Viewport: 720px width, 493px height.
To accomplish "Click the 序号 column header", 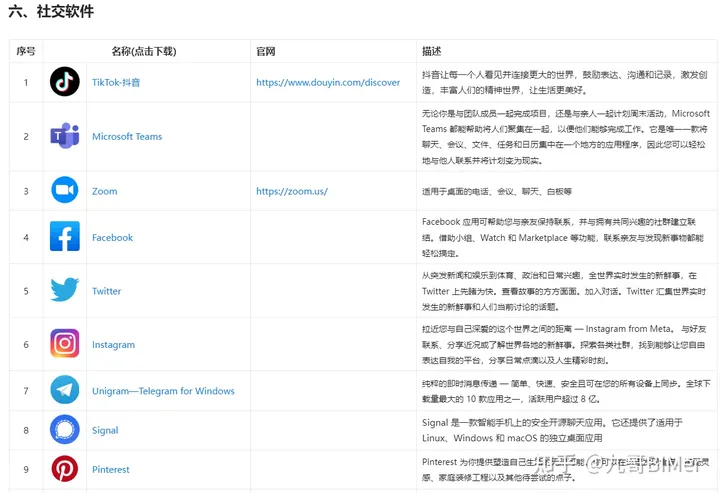I will (x=26, y=51).
